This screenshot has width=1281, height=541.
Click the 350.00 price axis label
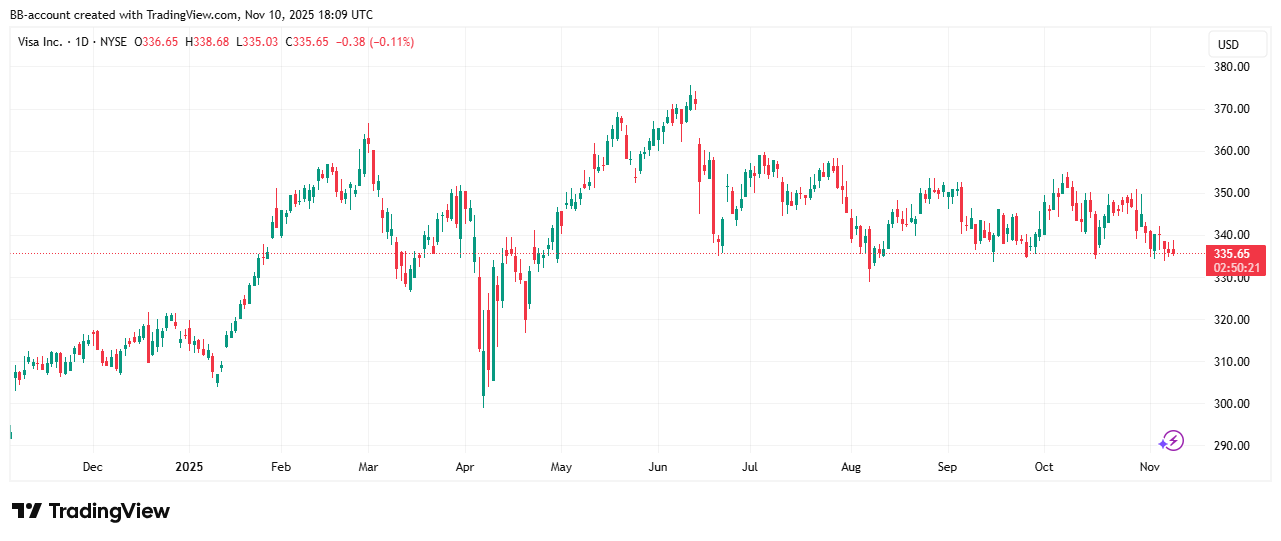pyautogui.click(x=1230, y=193)
